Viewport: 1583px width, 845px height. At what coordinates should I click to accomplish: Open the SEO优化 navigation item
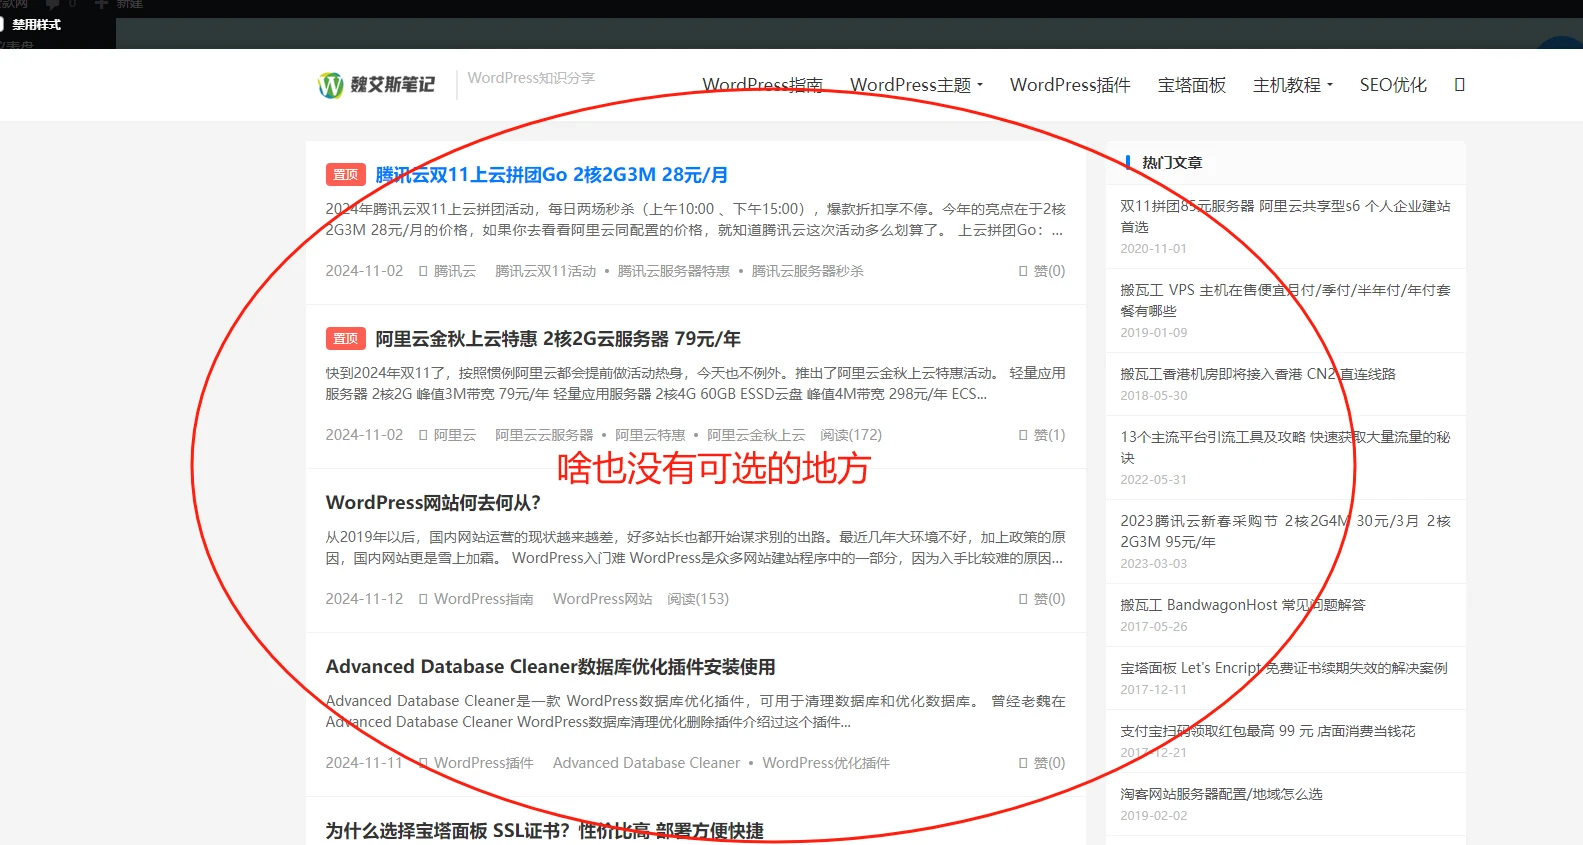tap(1392, 85)
